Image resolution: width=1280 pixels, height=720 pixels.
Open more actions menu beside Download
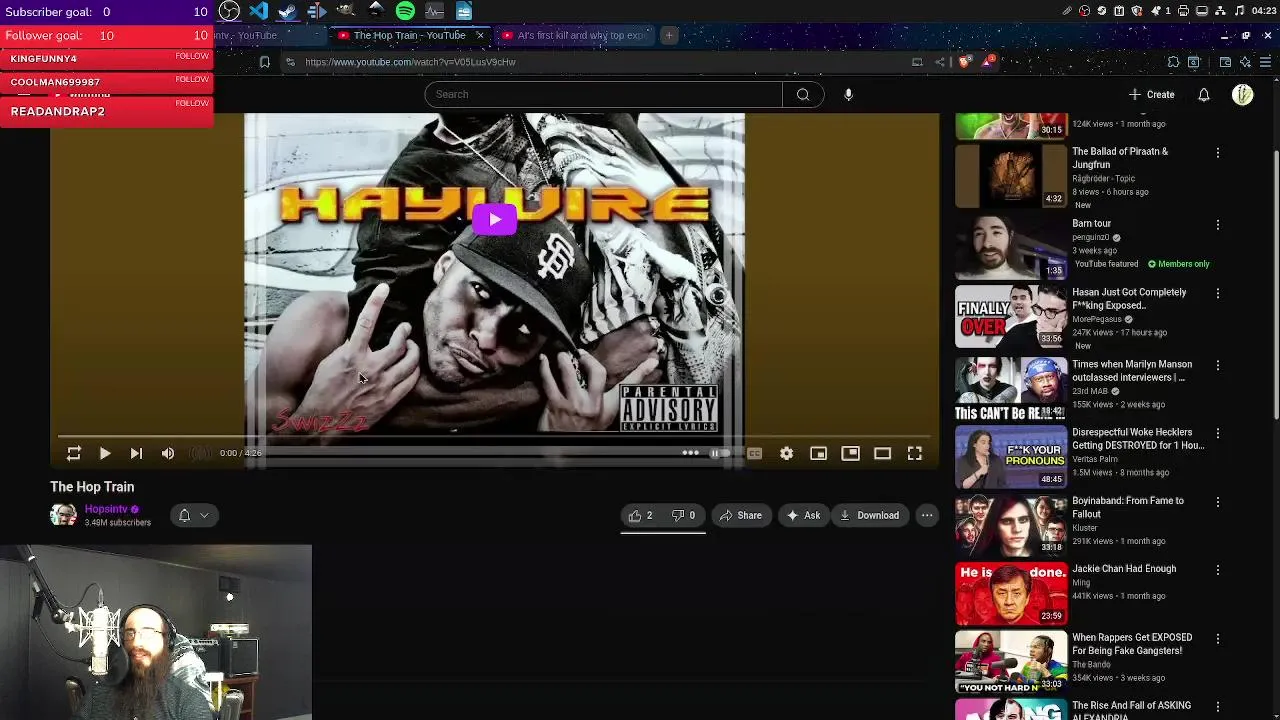click(927, 515)
